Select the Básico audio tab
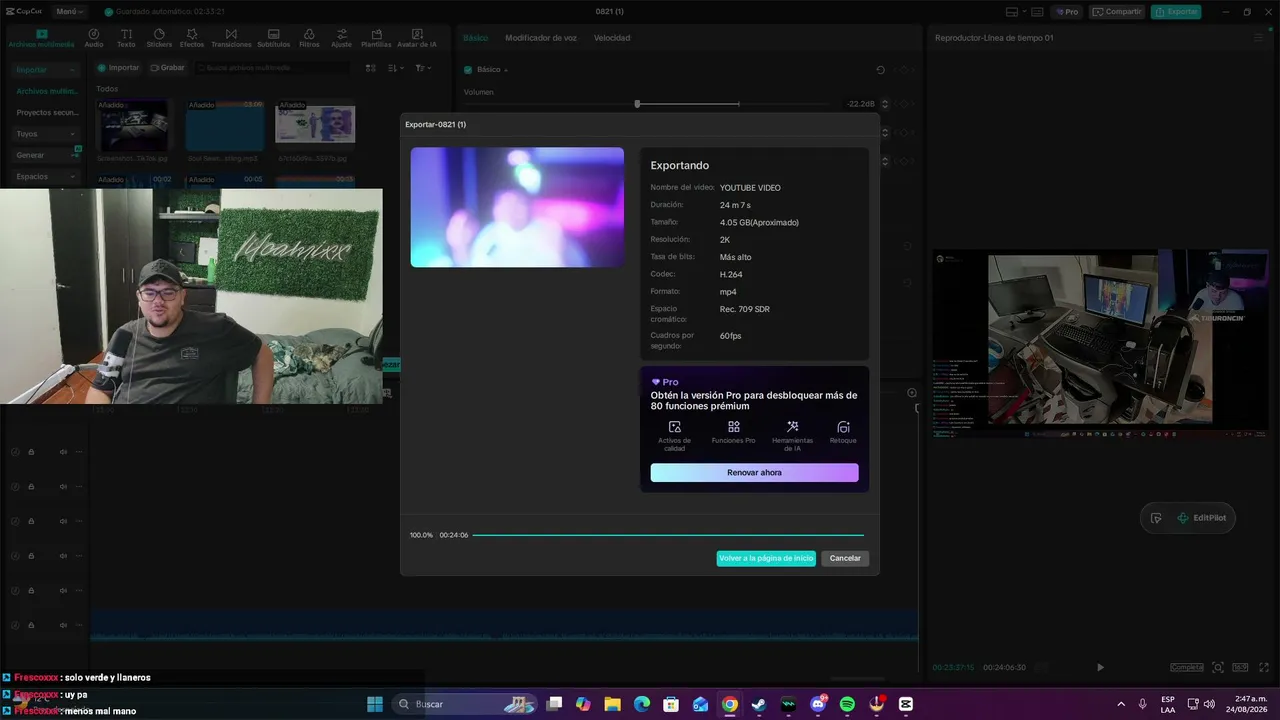The width and height of the screenshot is (1280, 720). click(476, 38)
